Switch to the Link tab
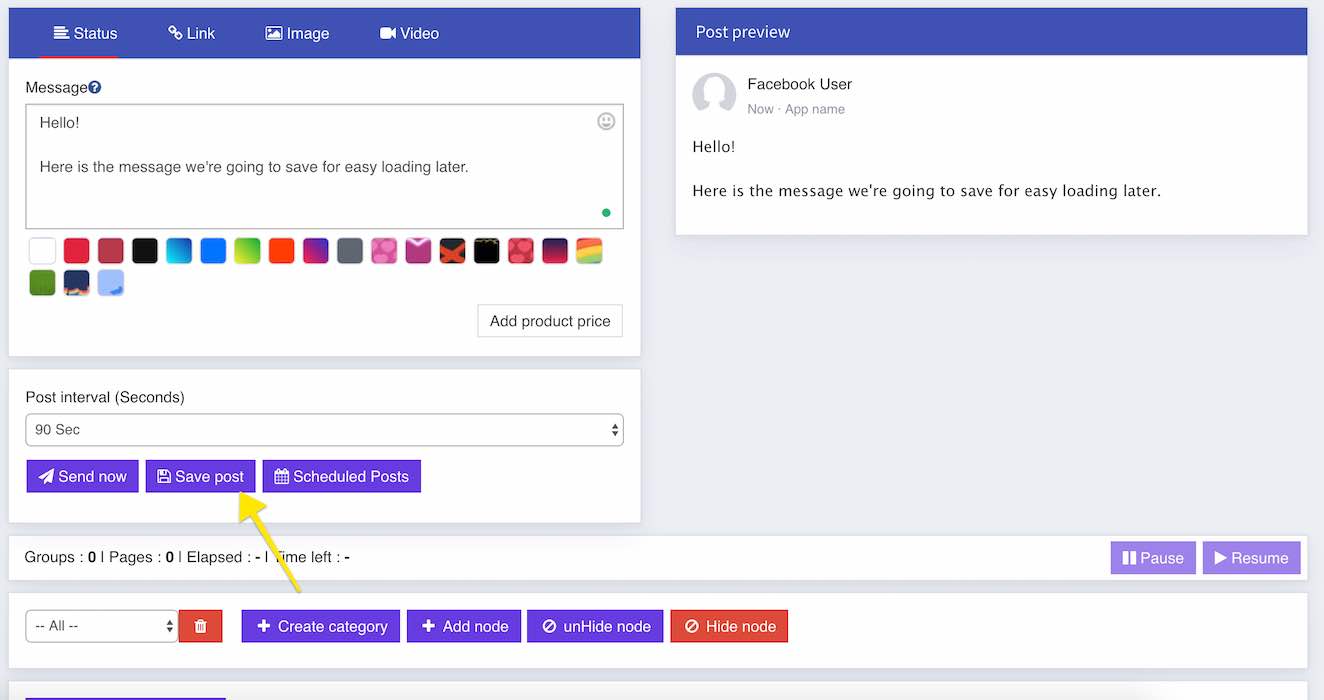Image resolution: width=1324 pixels, height=700 pixels. tap(191, 33)
